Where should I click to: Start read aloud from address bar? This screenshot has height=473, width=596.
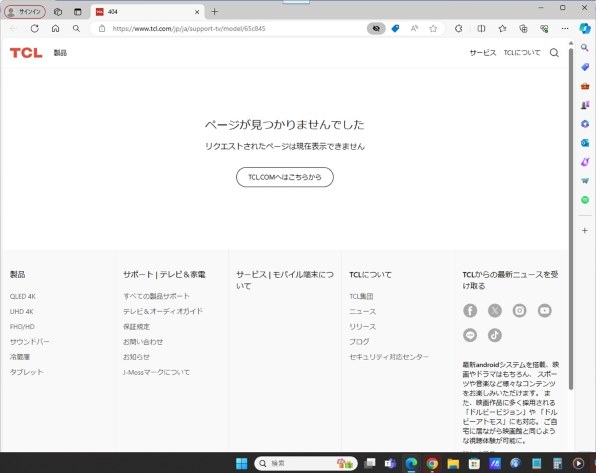(x=414, y=29)
